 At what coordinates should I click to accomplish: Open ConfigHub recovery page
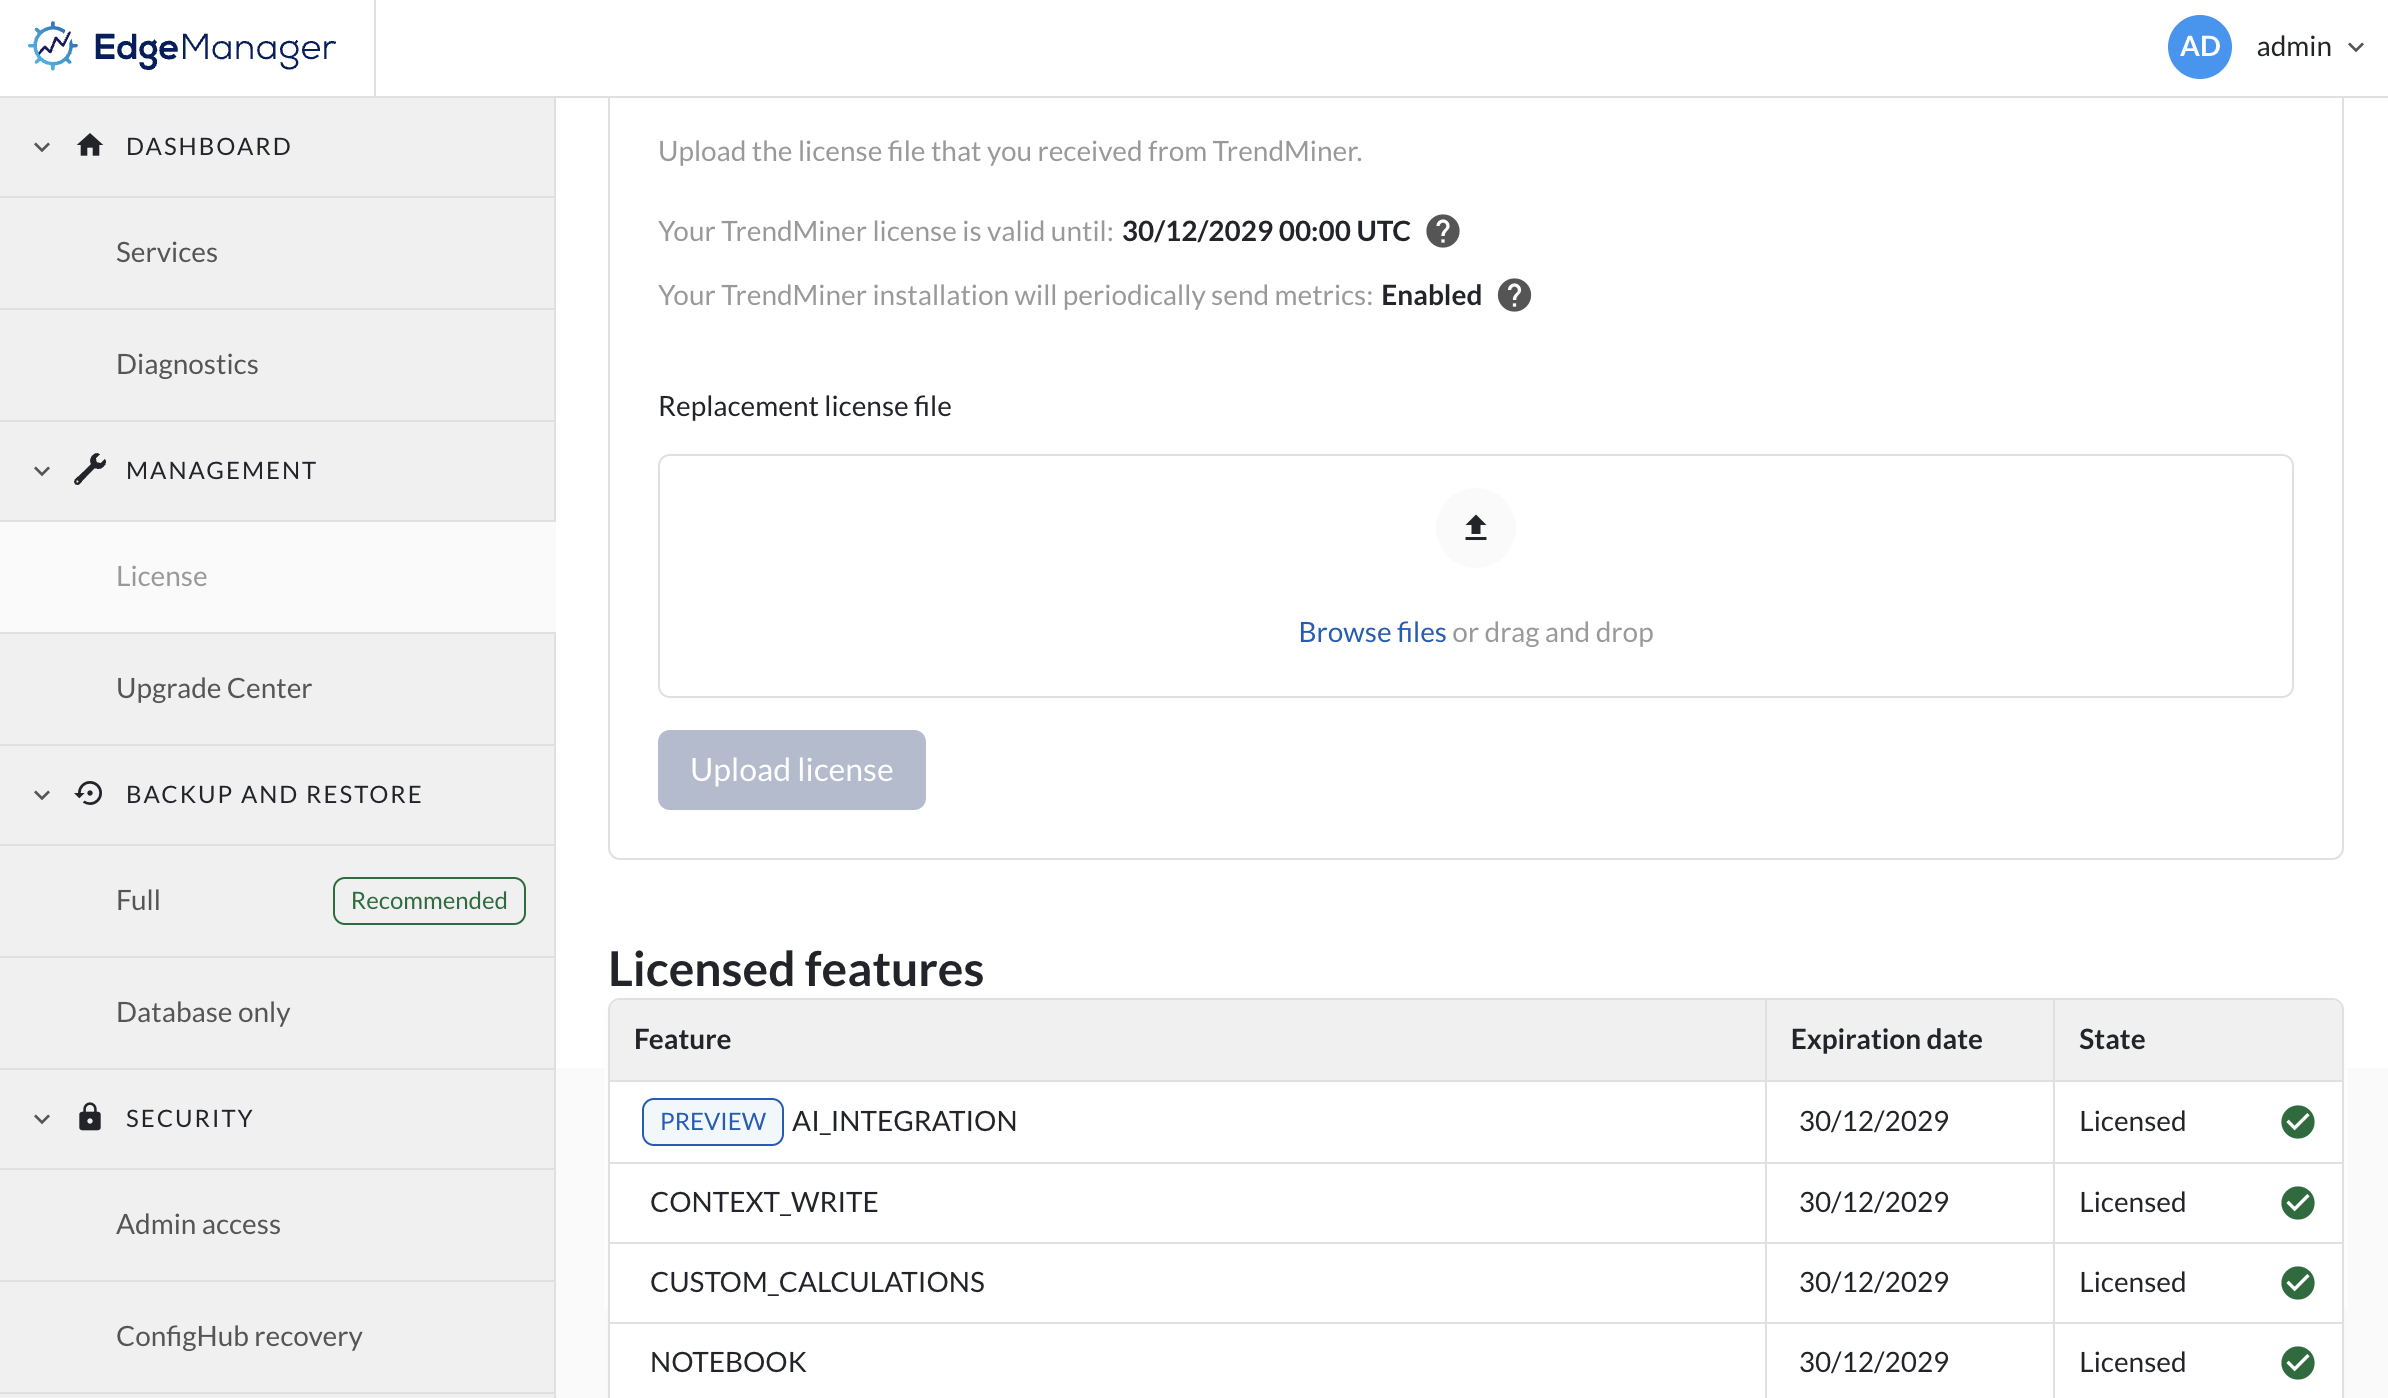pyautogui.click(x=278, y=1337)
